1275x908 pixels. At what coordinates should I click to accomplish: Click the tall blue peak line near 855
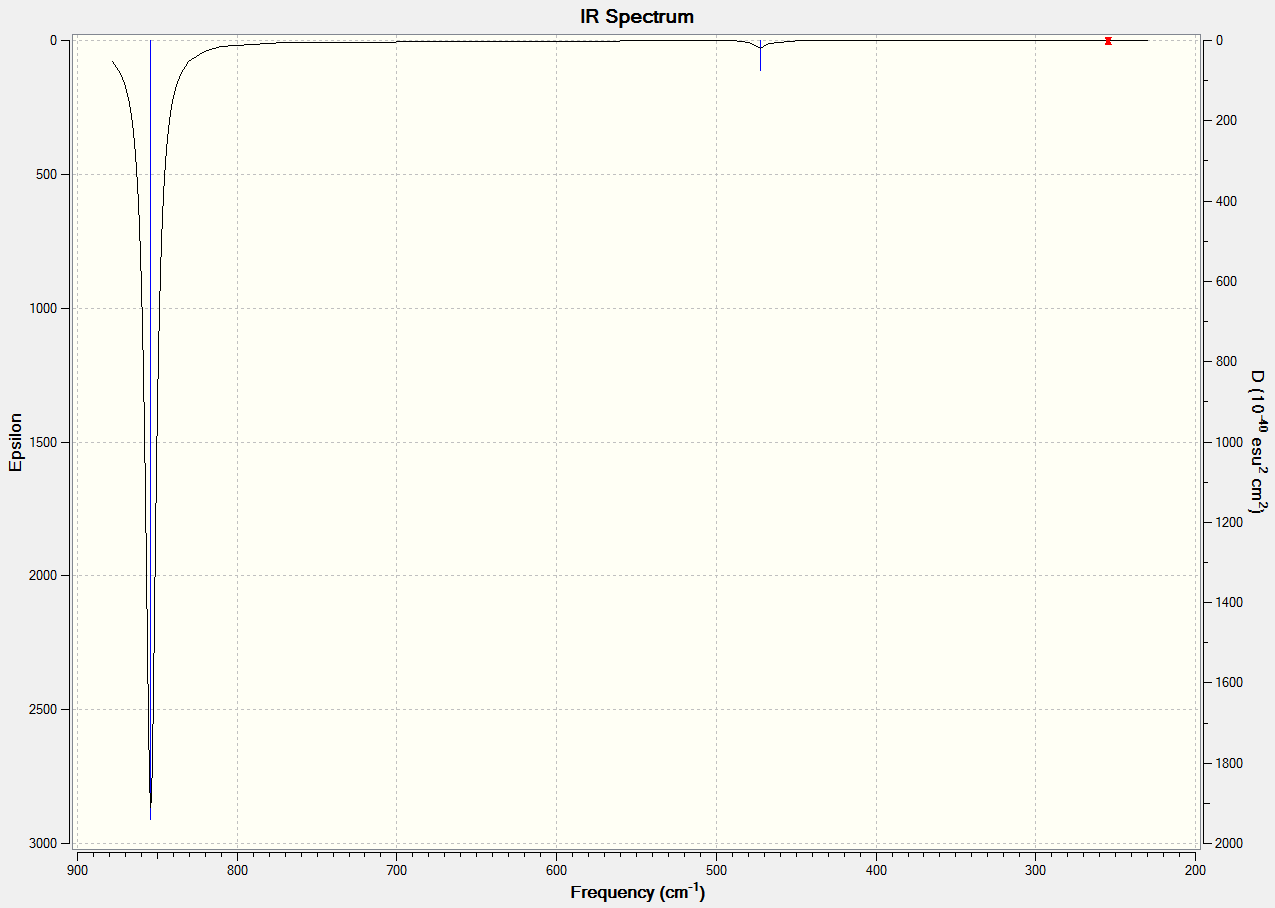(x=150, y=430)
